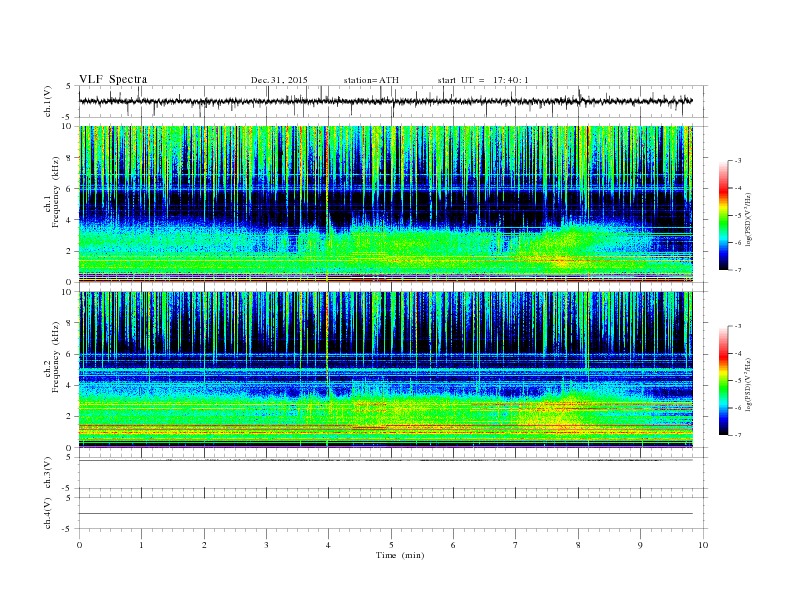Click the "0" tick on the time axis
792x612 pixels.
(79, 545)
